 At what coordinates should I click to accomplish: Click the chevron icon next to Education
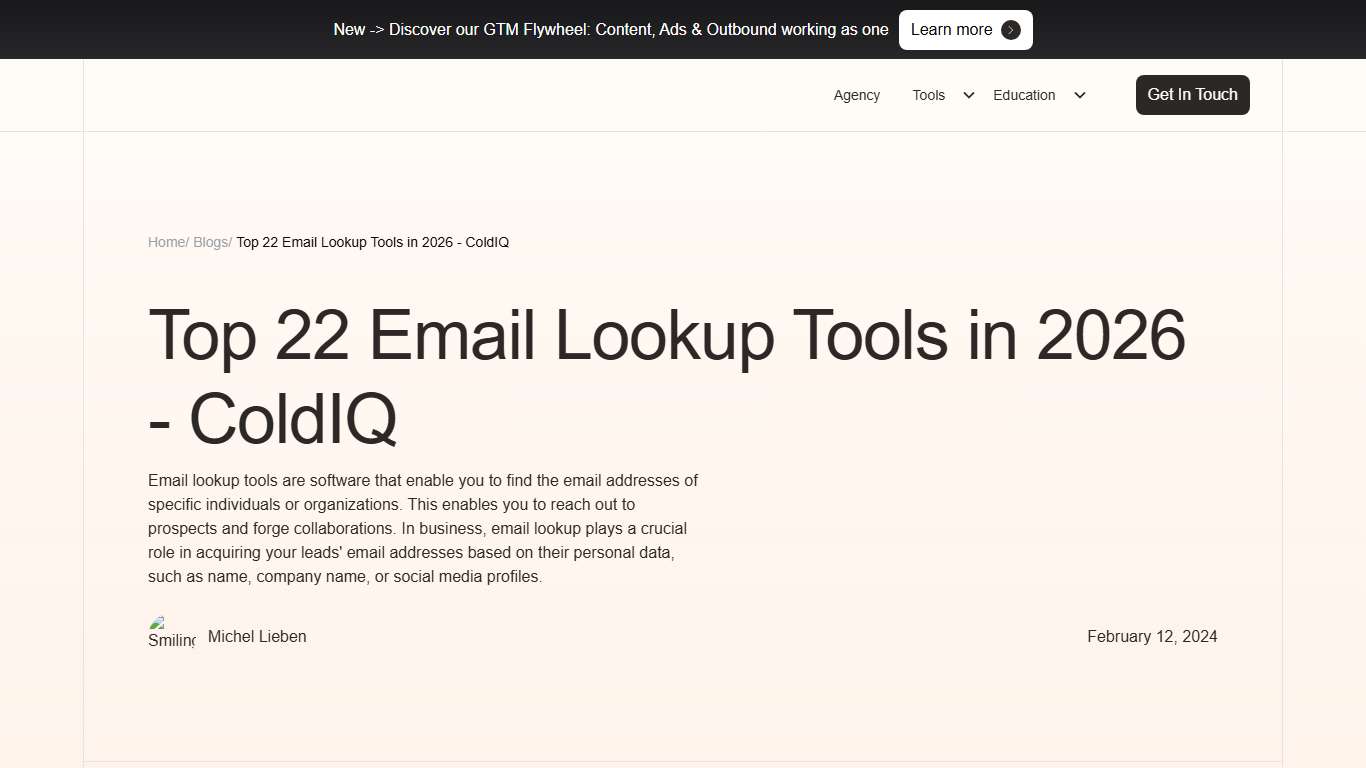point(1079,95)
